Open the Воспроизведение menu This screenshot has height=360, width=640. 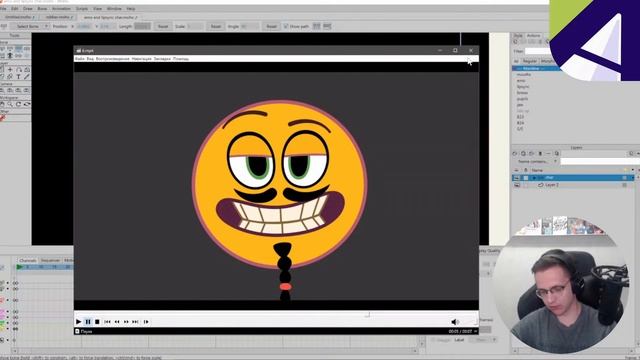[112, 59]
